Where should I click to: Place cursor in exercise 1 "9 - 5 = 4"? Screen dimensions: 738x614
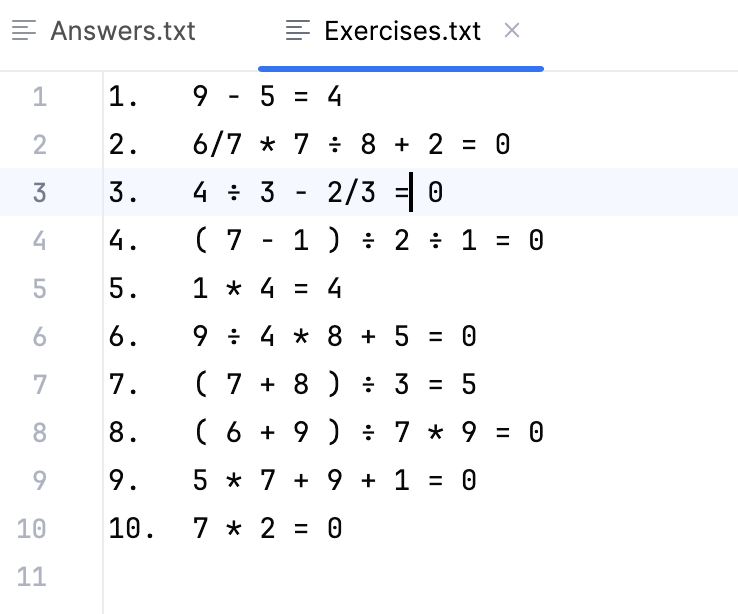pyautogui.click(x=267, y=97)
